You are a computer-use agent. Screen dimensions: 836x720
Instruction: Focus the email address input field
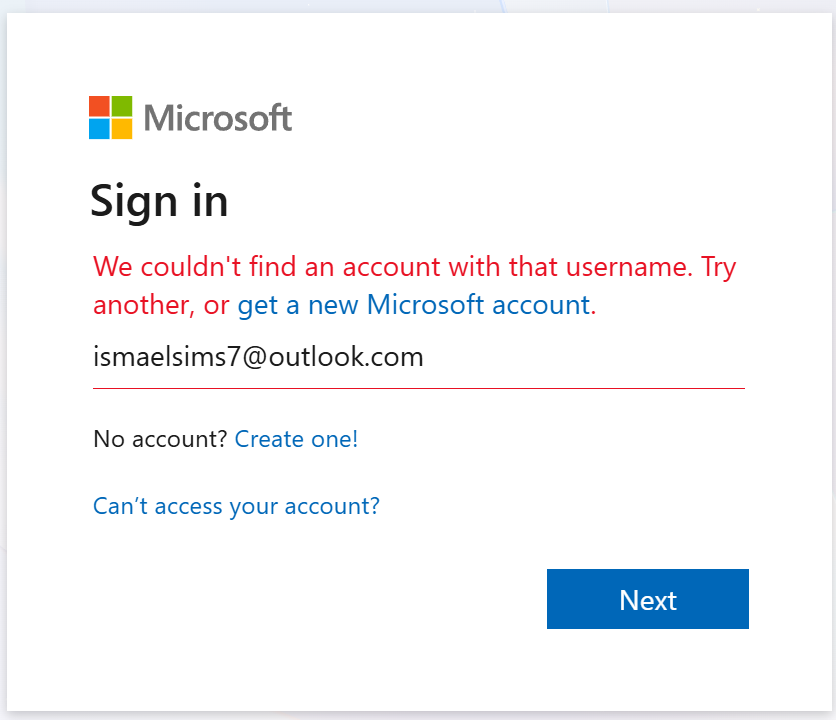tap(419, 357)
